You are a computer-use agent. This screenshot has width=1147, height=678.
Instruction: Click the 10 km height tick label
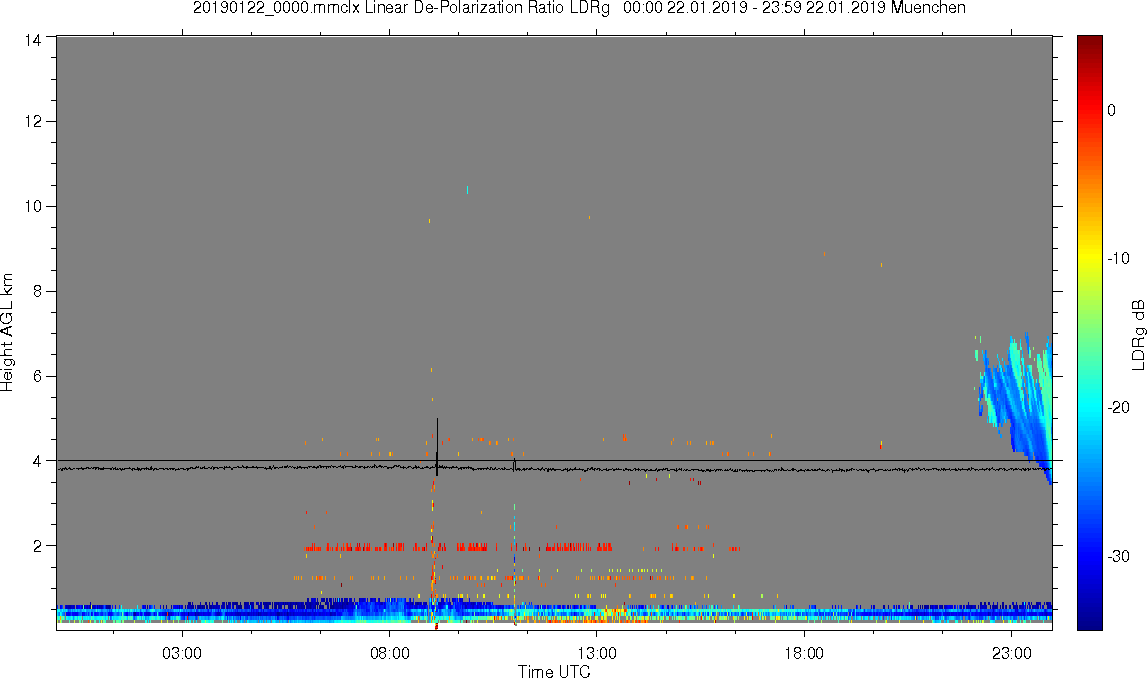[32, 206]
